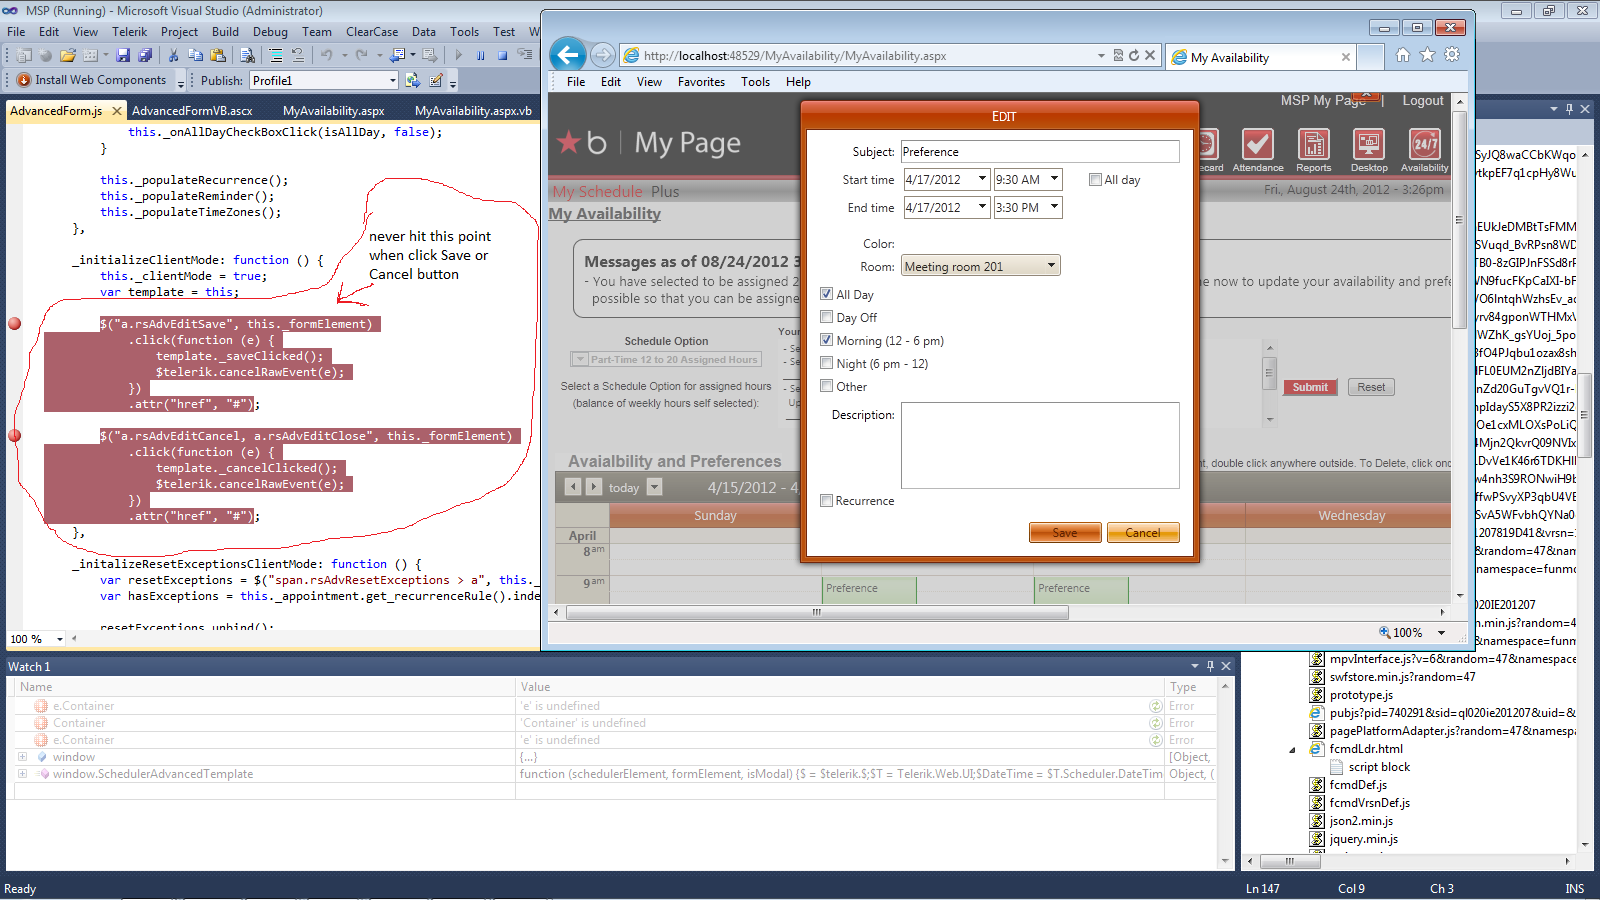
Task: Check Other checkbox in Edit dialog
Action: [x=827, y=386]
